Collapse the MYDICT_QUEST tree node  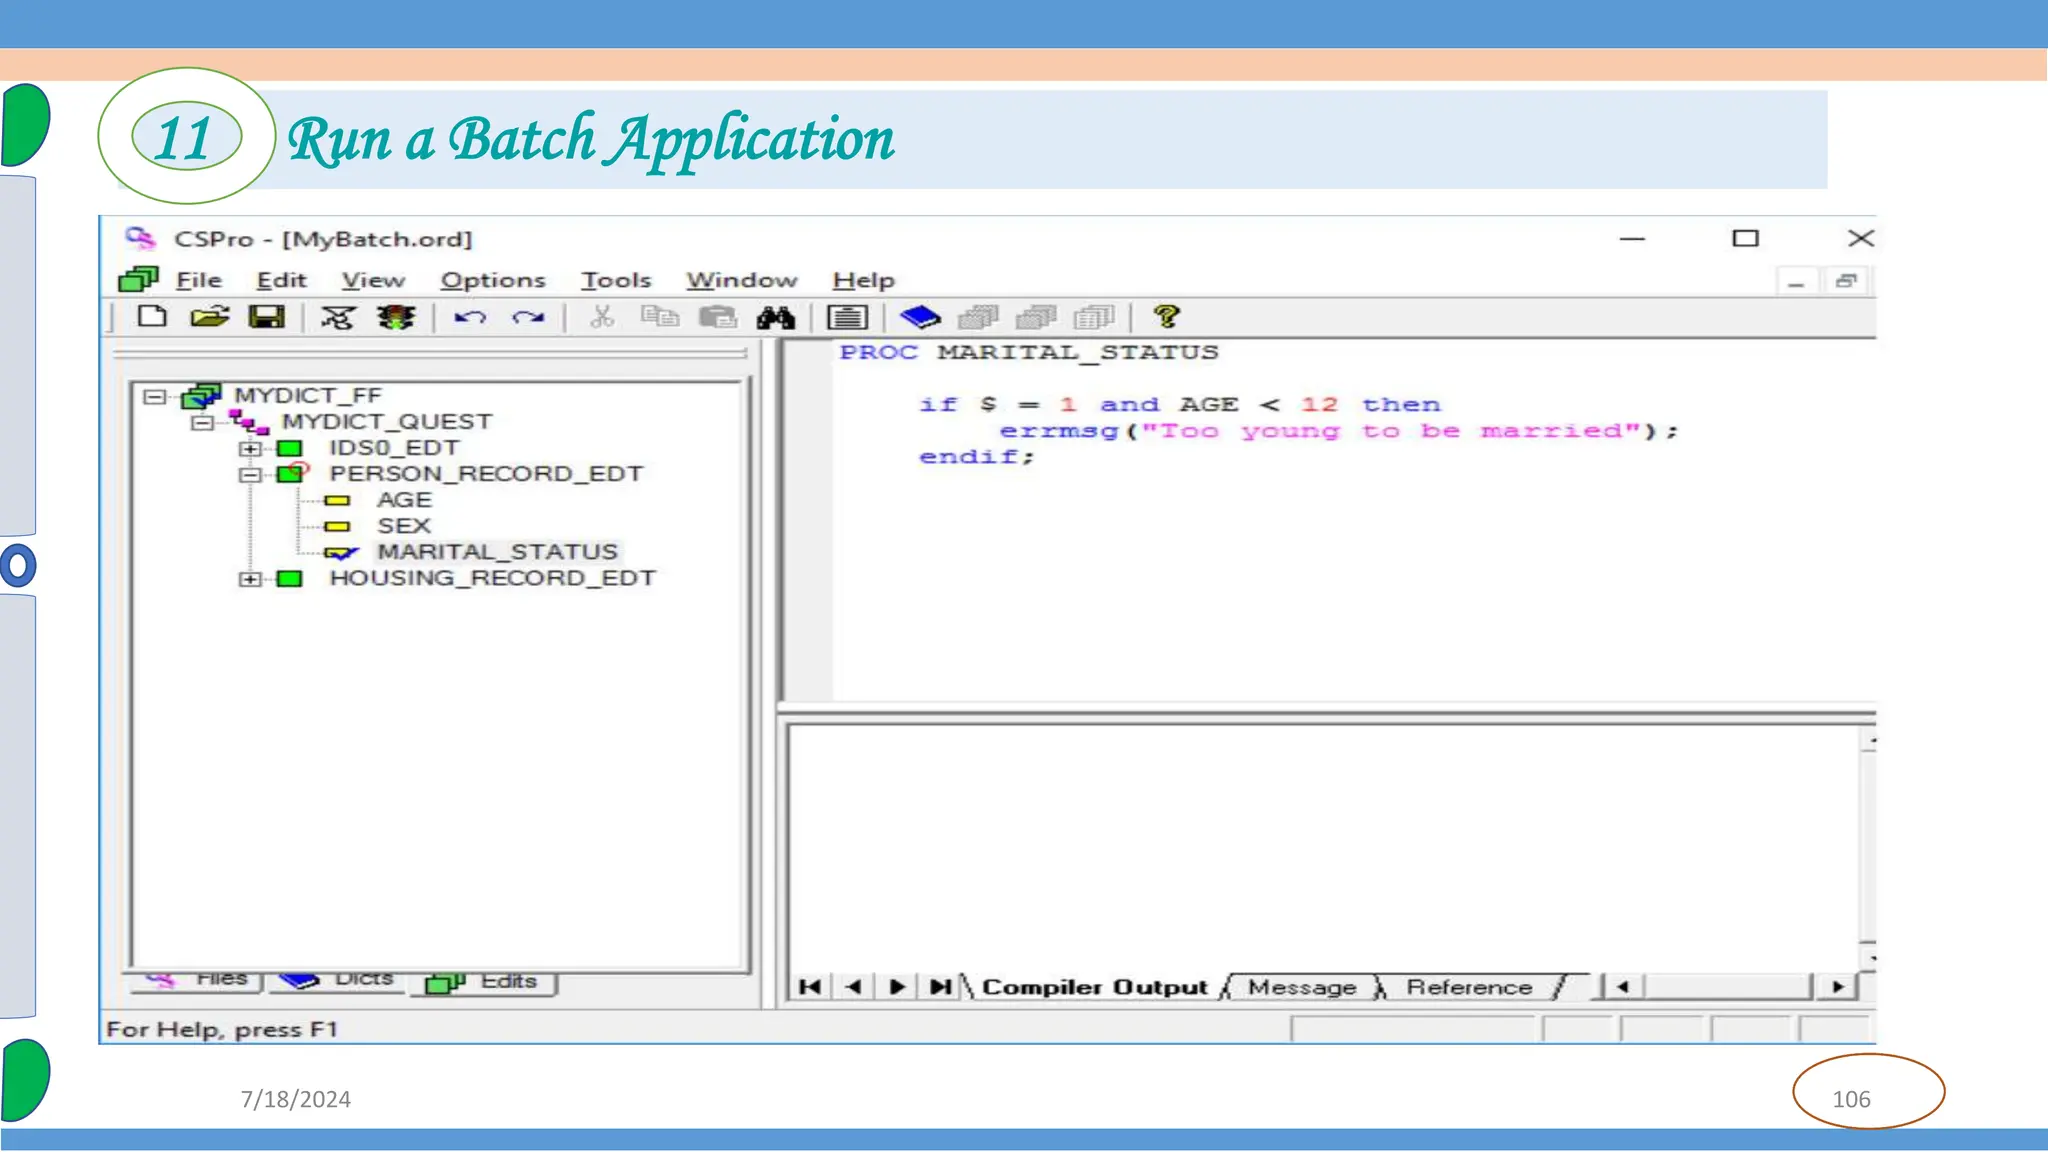(203, 423)
